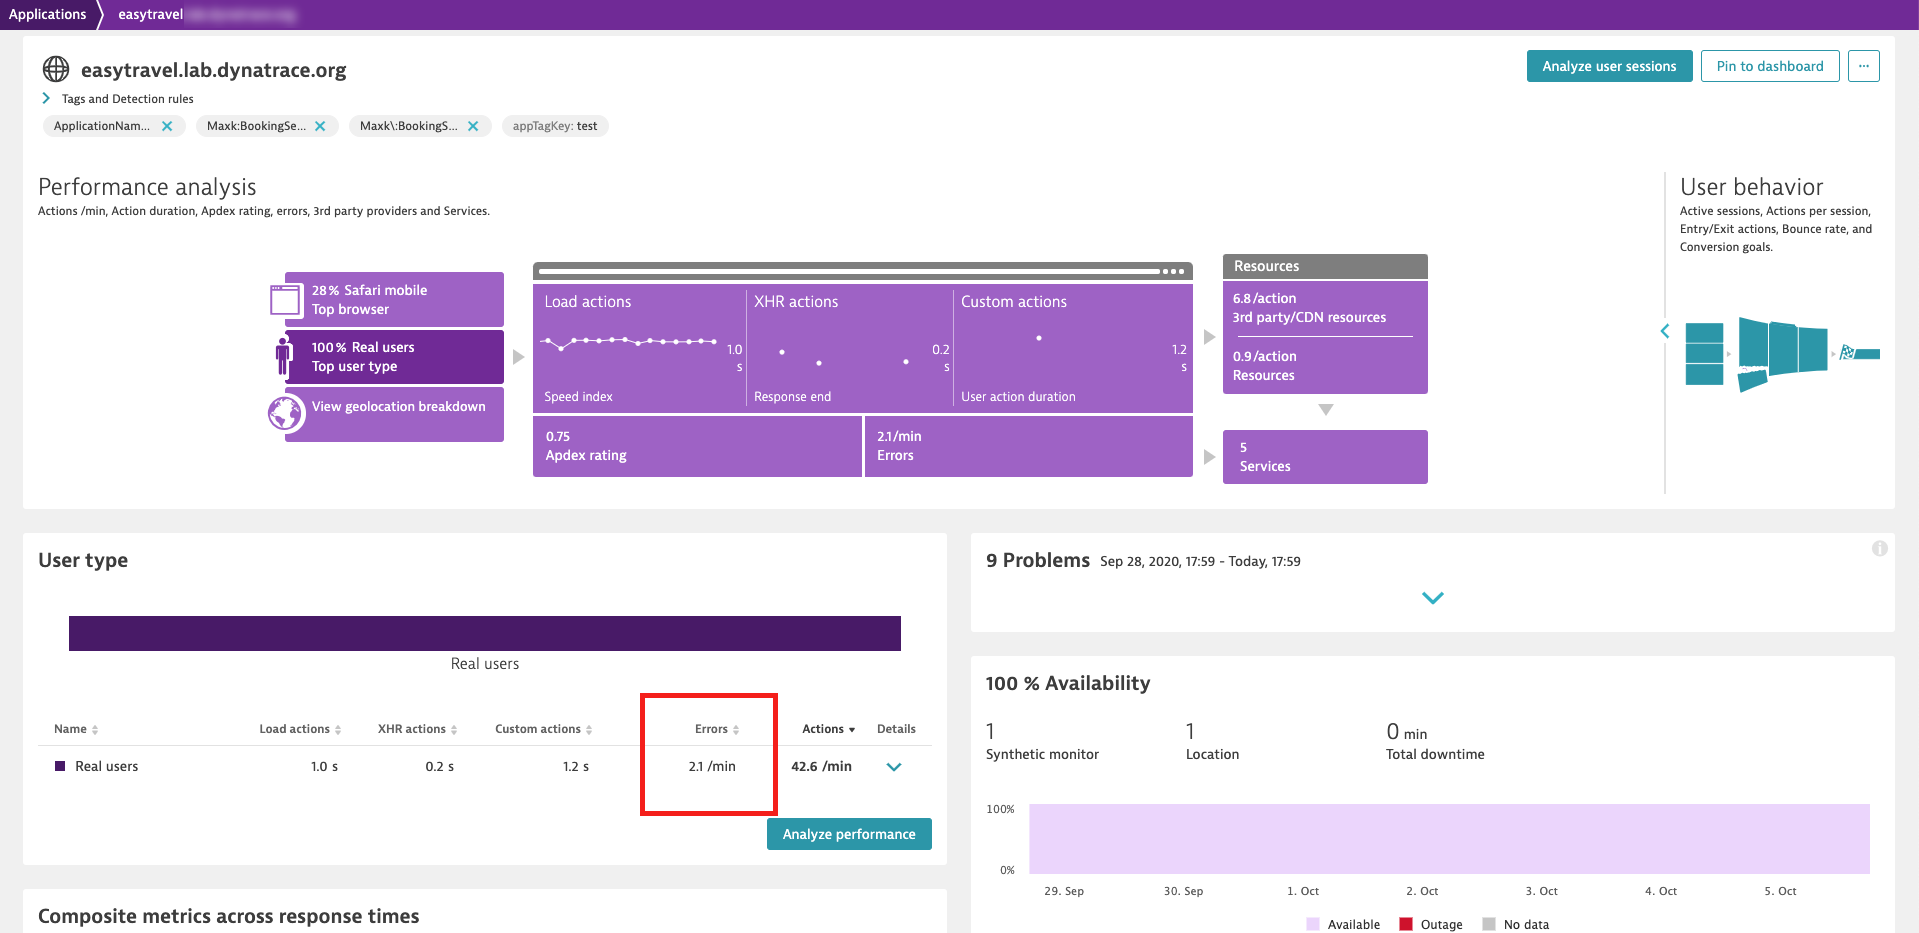
Task: Click the Resources header tile
Action: click(x=1325, y=266)
